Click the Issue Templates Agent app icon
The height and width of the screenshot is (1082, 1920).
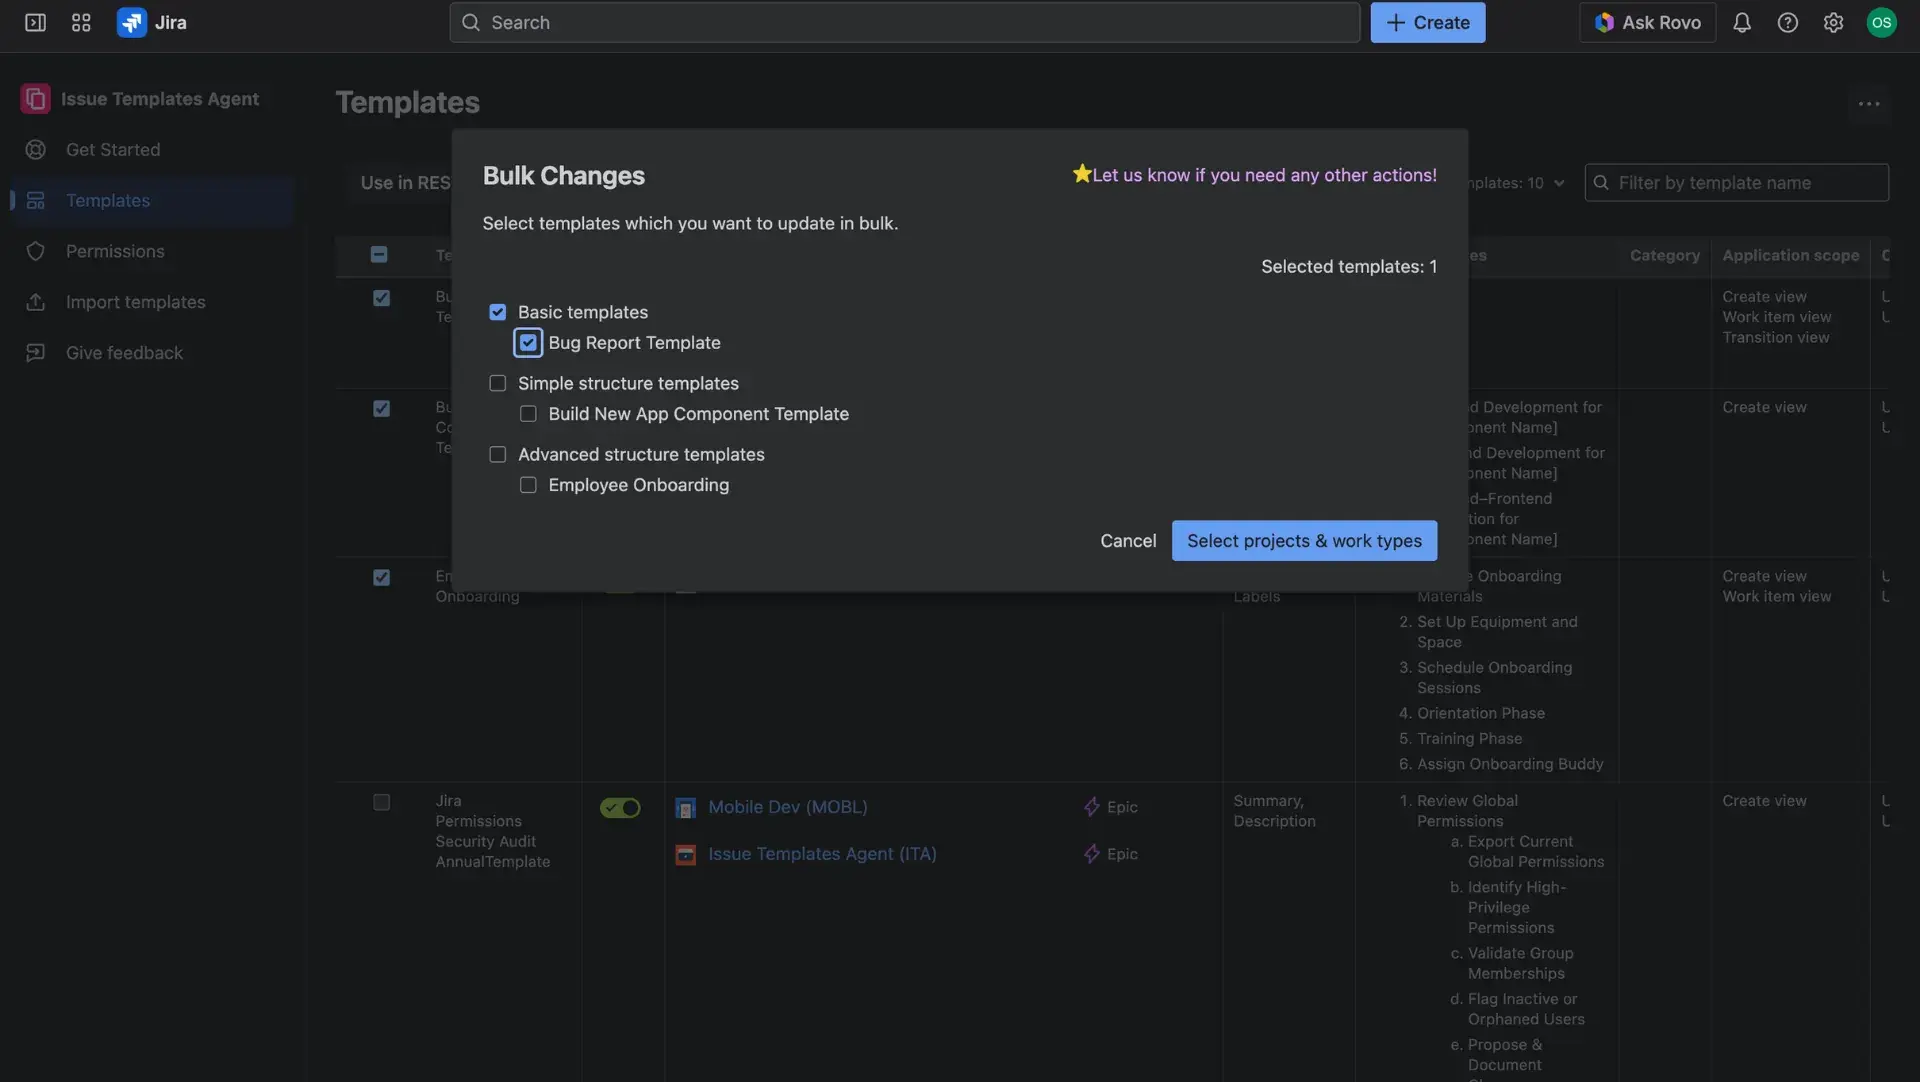[36, 98]
